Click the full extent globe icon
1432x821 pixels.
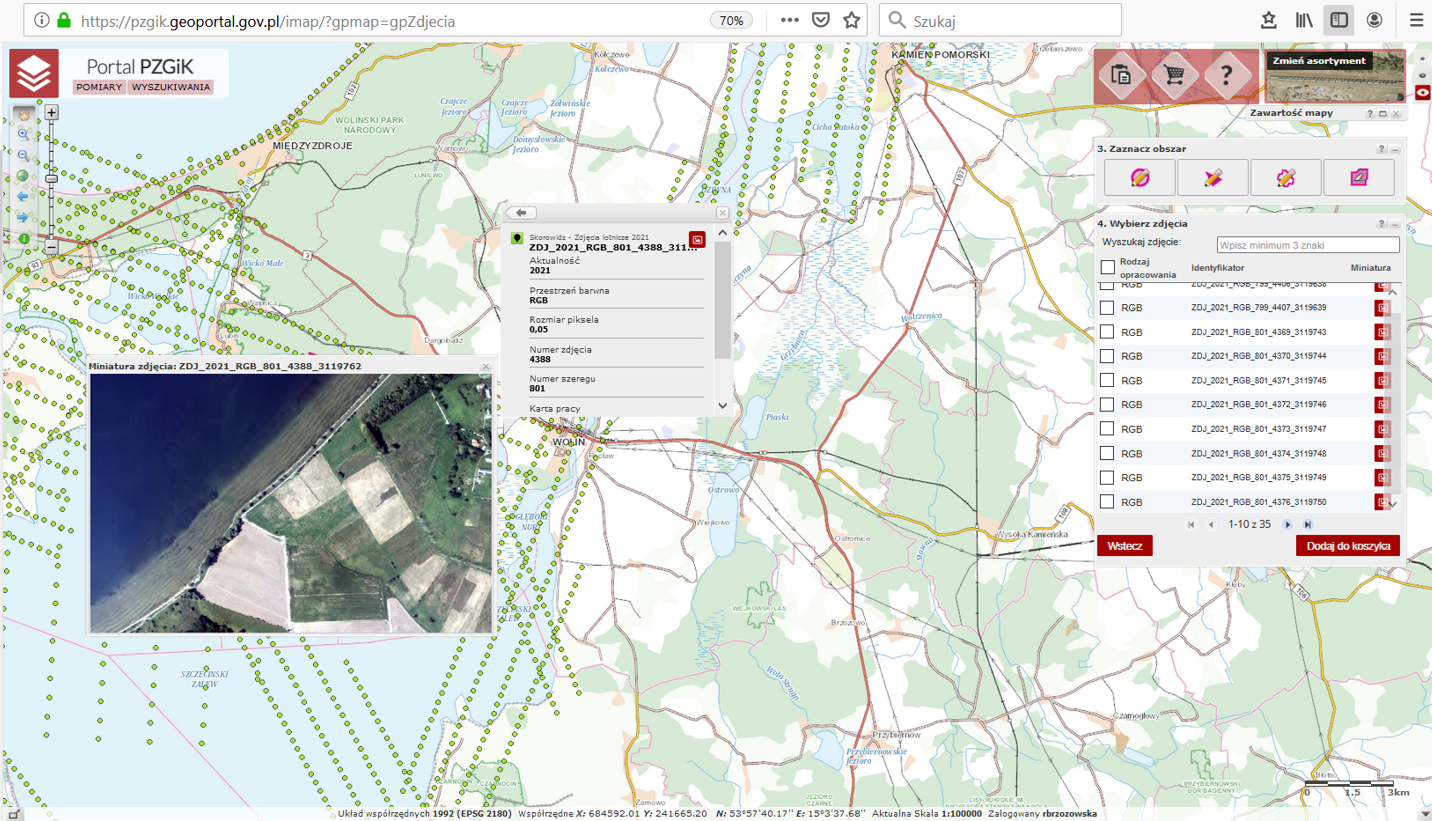[23, 176]
